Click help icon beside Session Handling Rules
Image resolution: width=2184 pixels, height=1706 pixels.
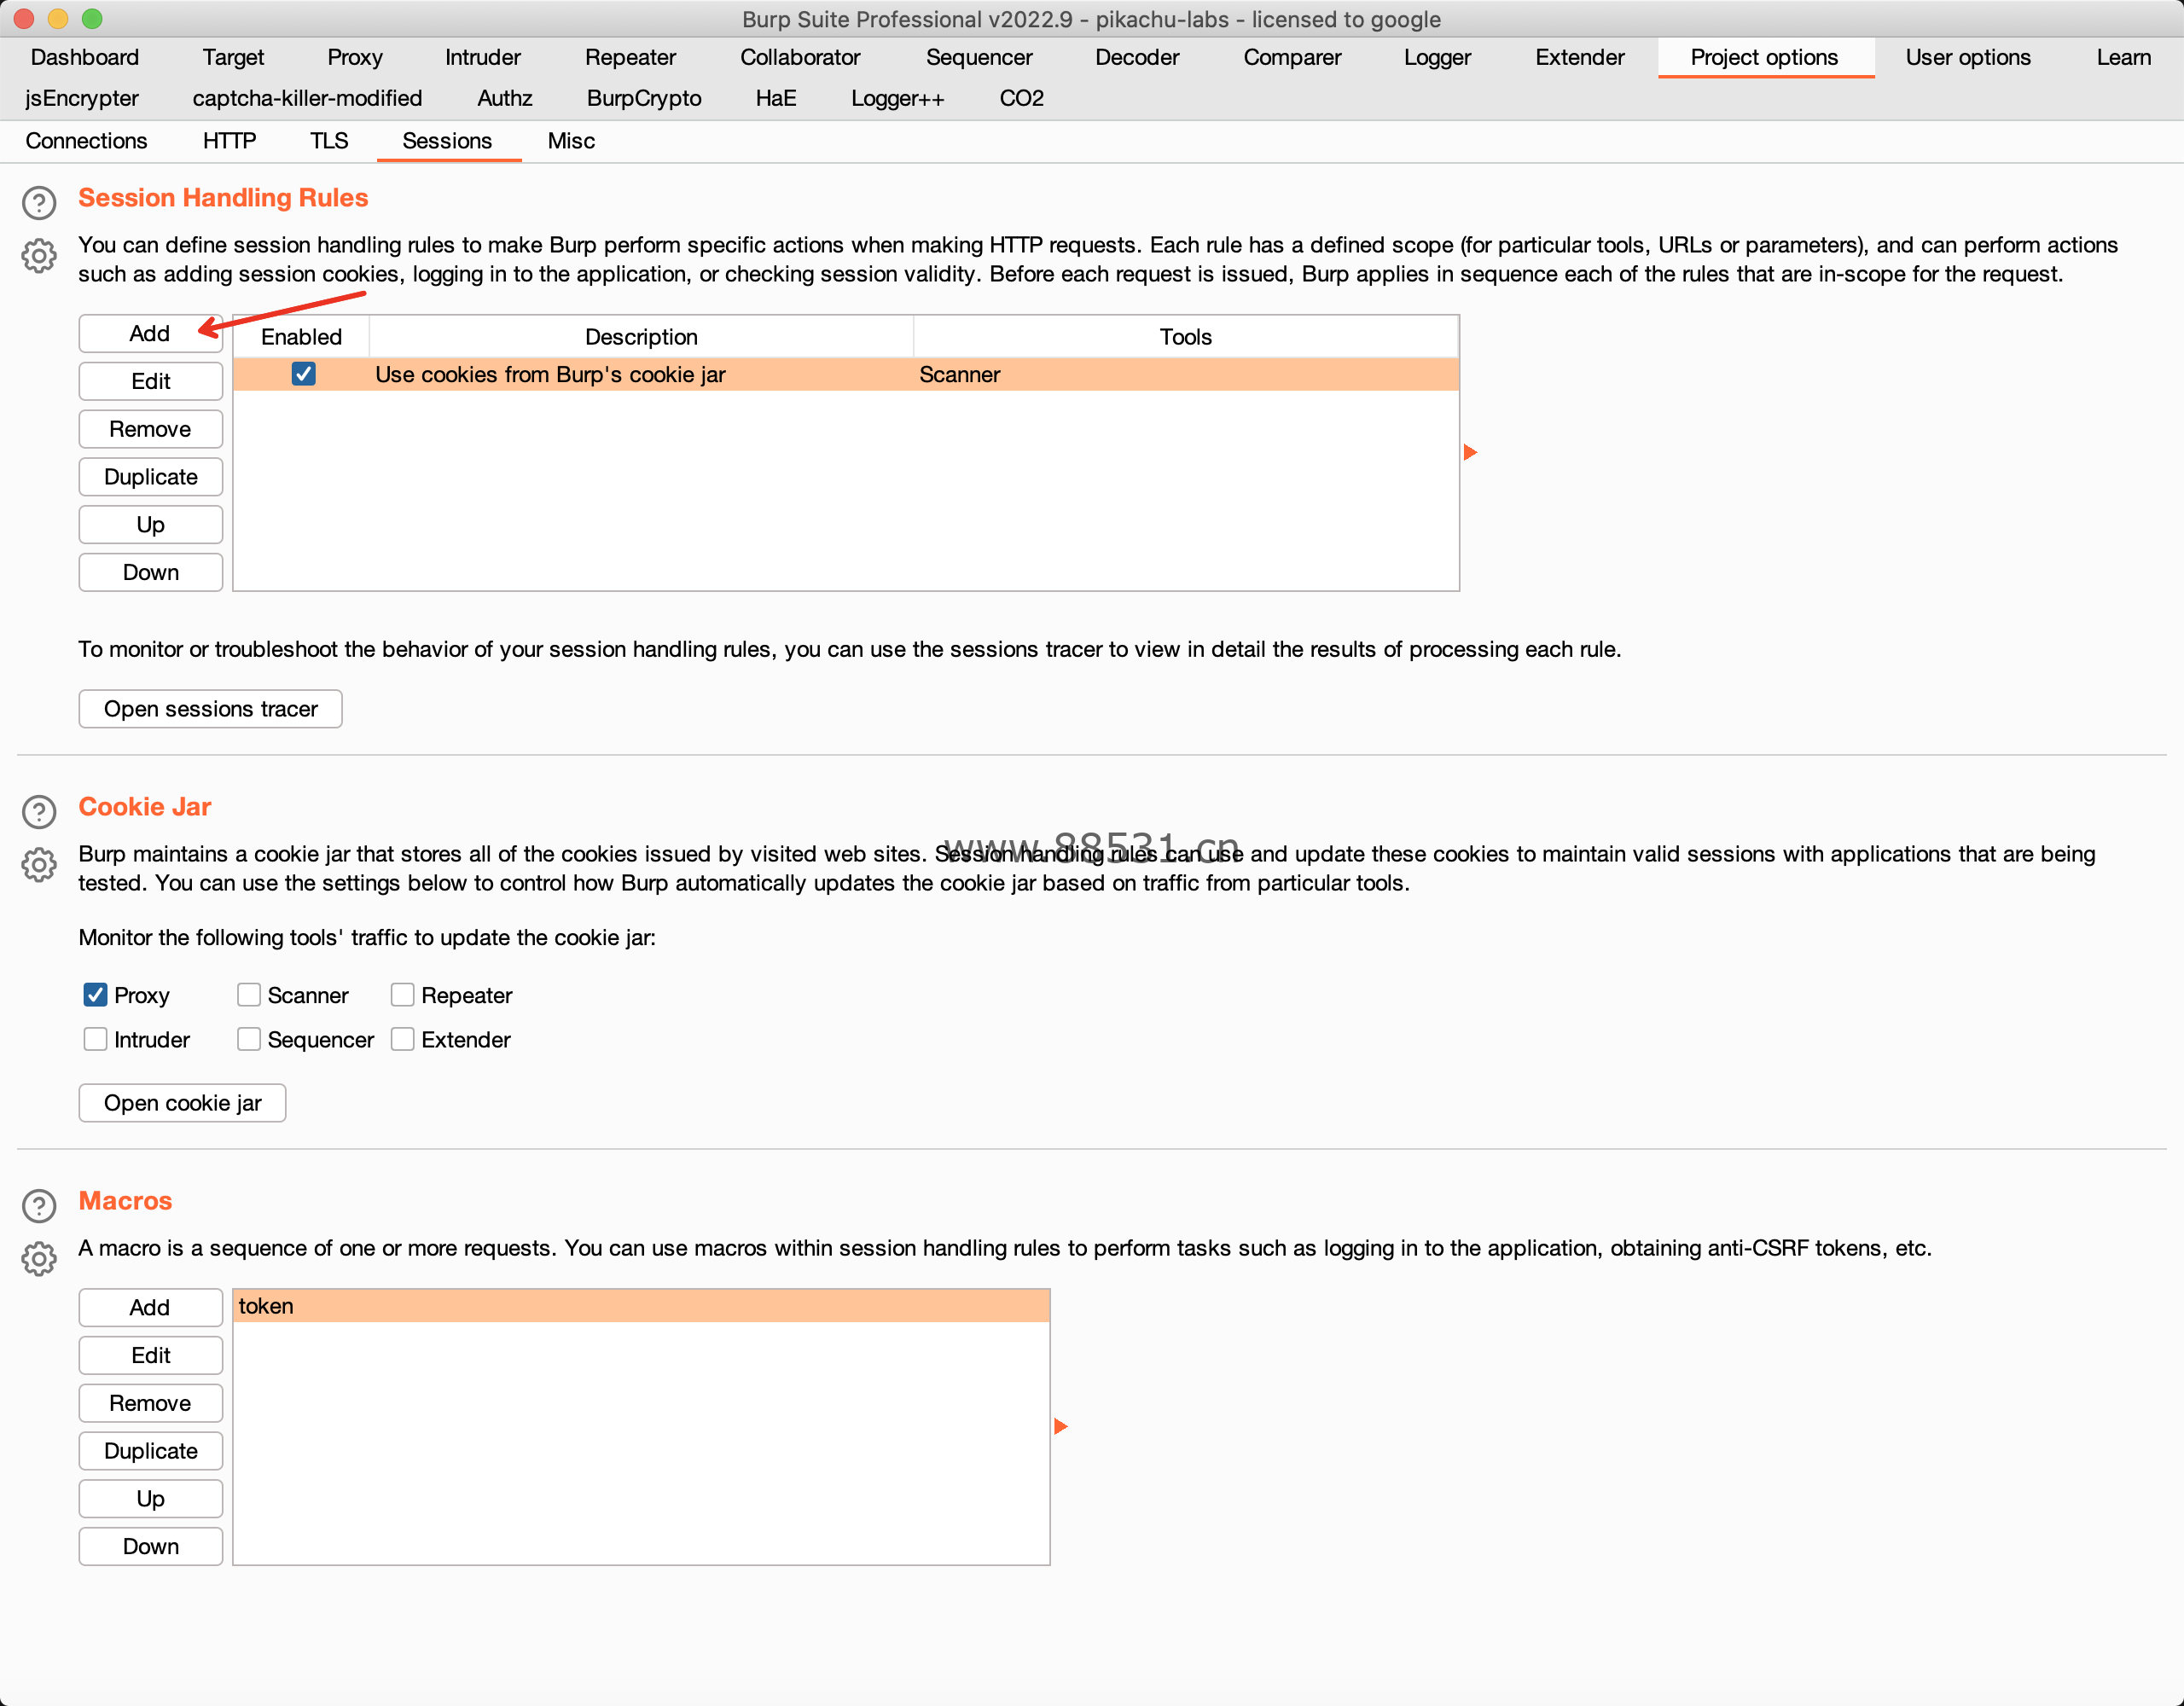click(x=39, y=203)
